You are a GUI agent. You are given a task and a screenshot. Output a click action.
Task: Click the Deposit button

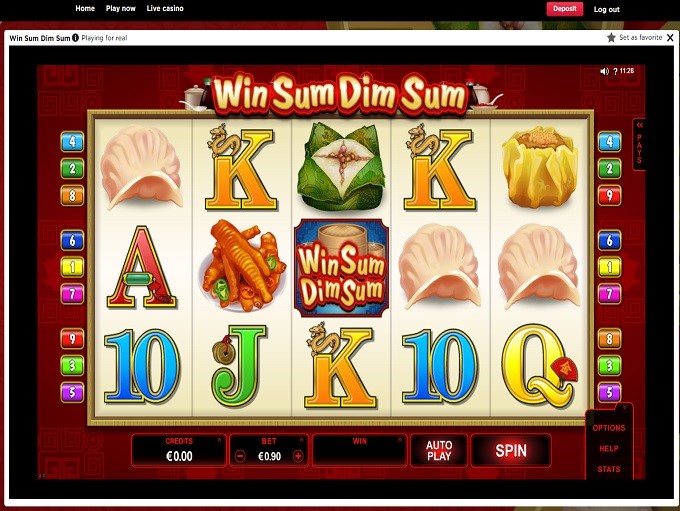pos(565,9)
